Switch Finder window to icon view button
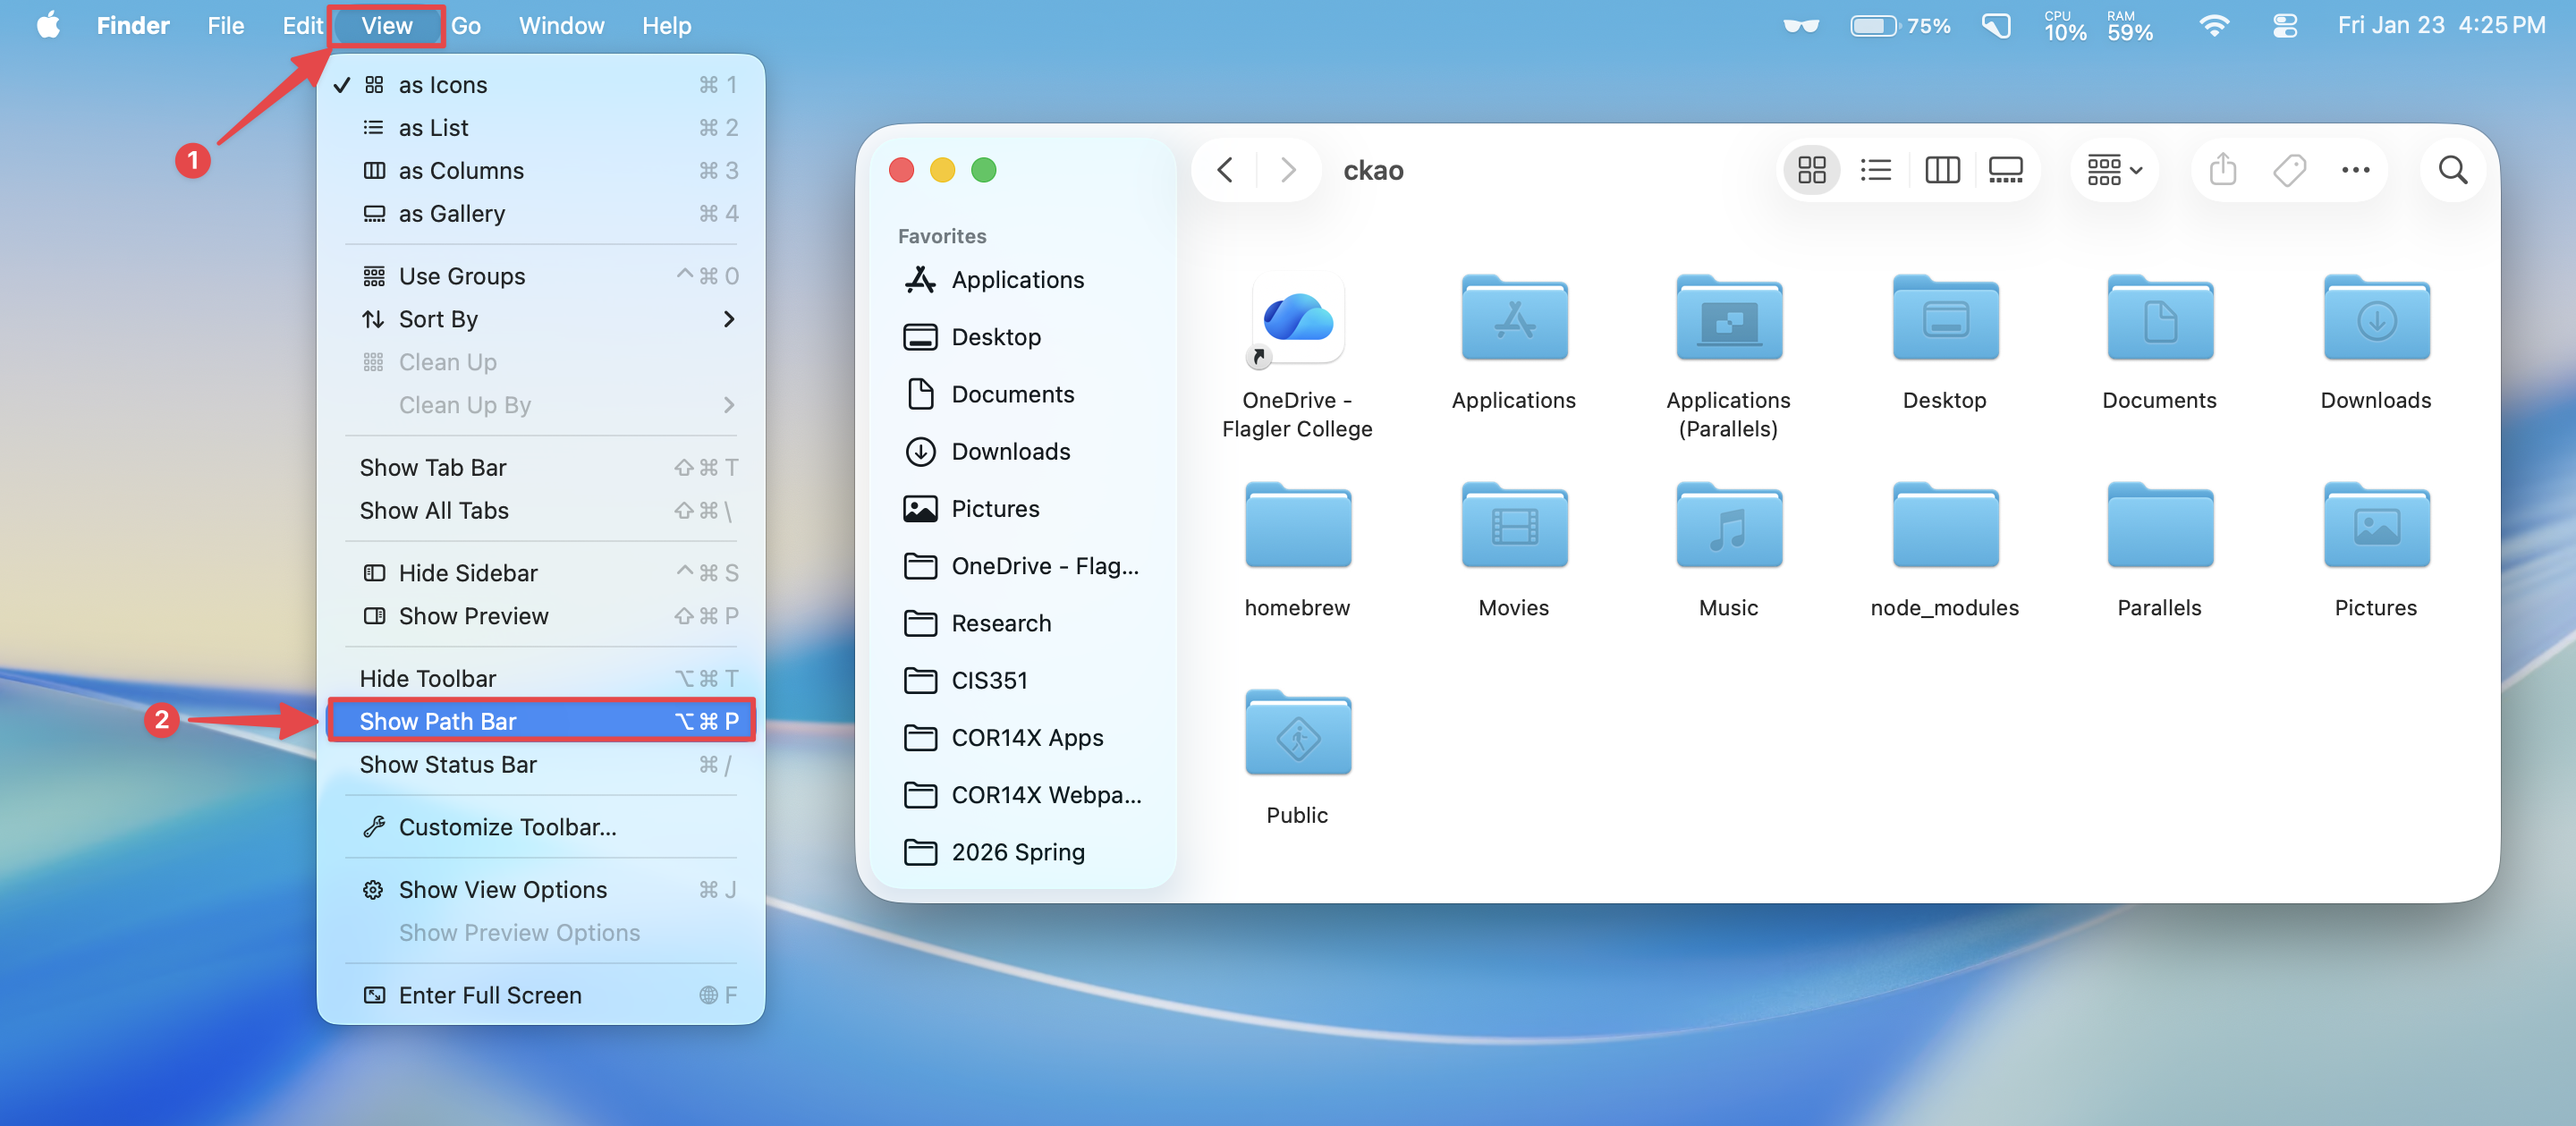The width and height of the screenshot is (2576, 1126). [1811, 170]
